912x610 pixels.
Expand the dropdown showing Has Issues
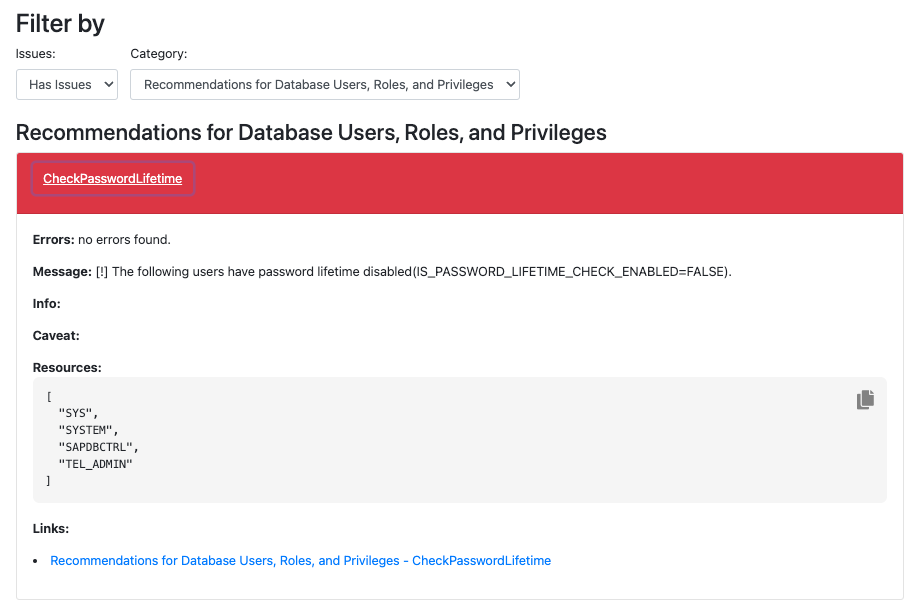click(67, 85)
